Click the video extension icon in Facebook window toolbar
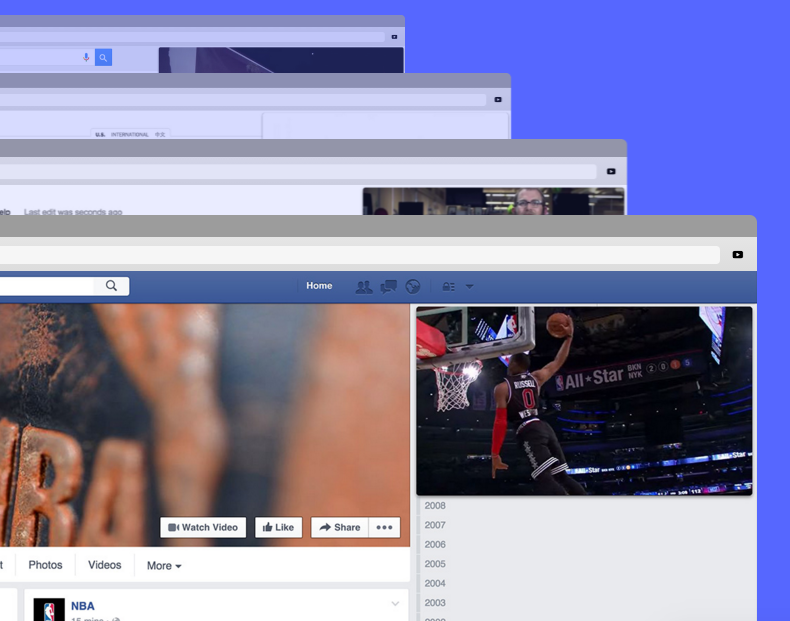Image resolution: width=790 pixels, height=621 pixels. [x=738, y=255]
